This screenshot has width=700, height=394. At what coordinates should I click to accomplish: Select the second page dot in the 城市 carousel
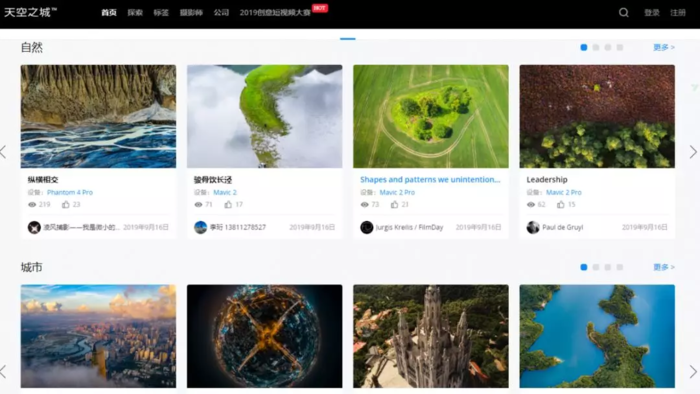coord(596,267)
